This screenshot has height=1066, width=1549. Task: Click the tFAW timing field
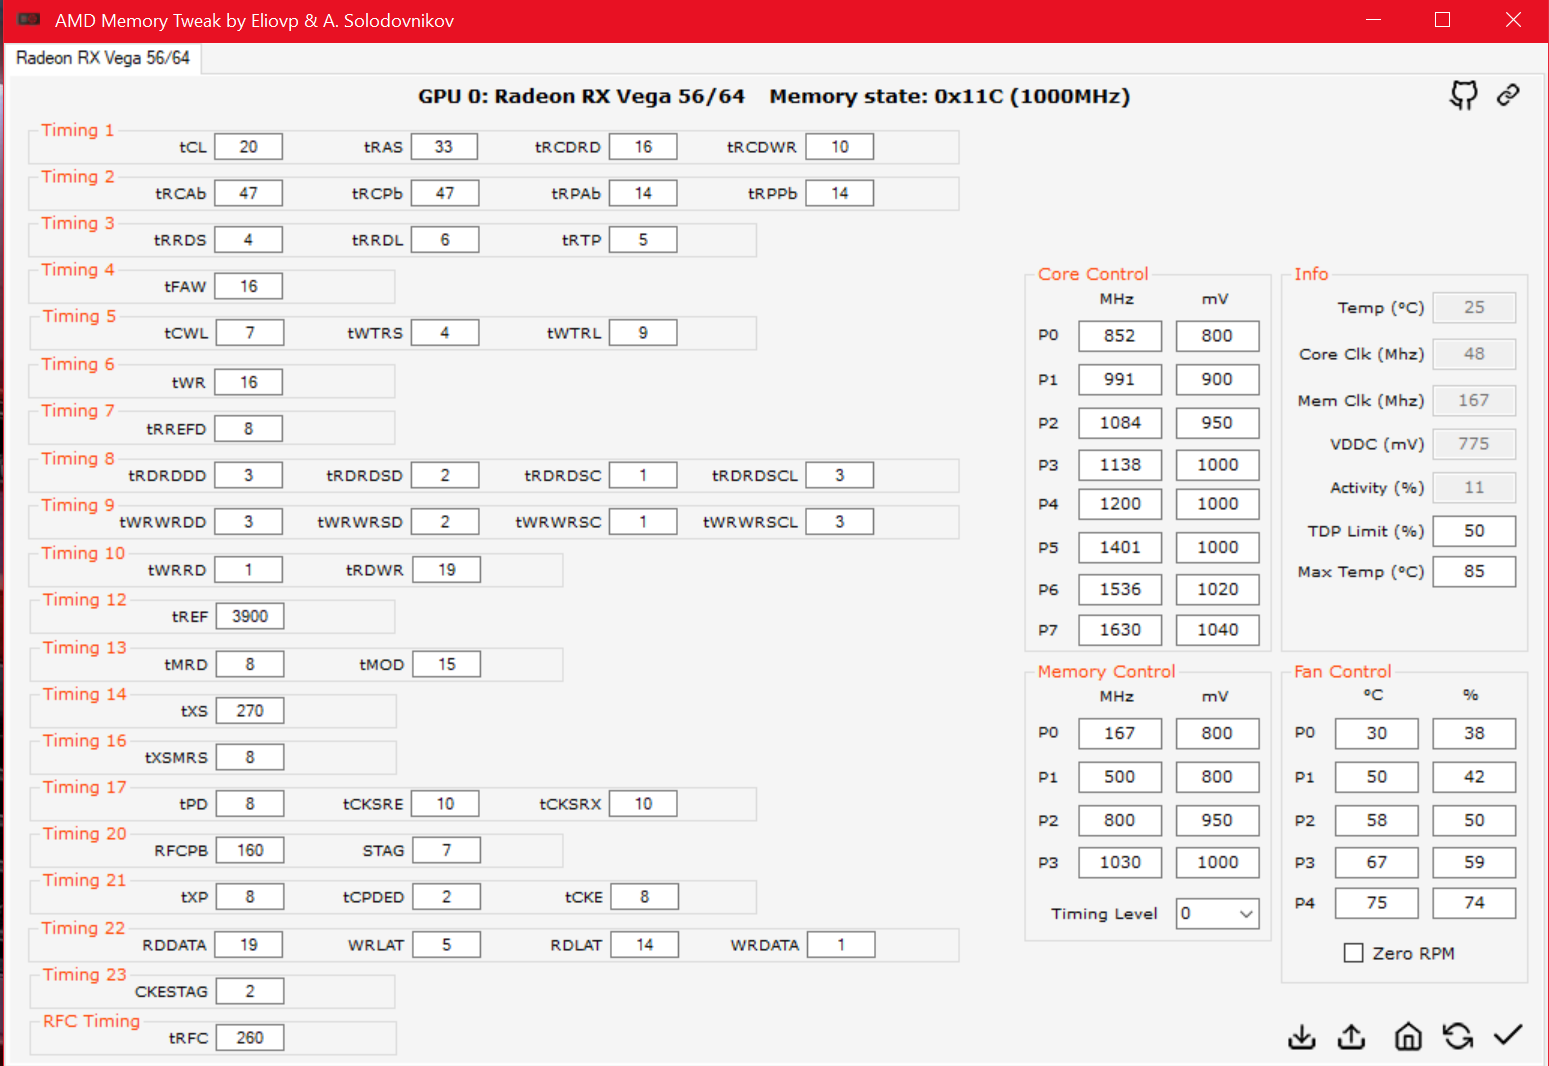(248, 286)
